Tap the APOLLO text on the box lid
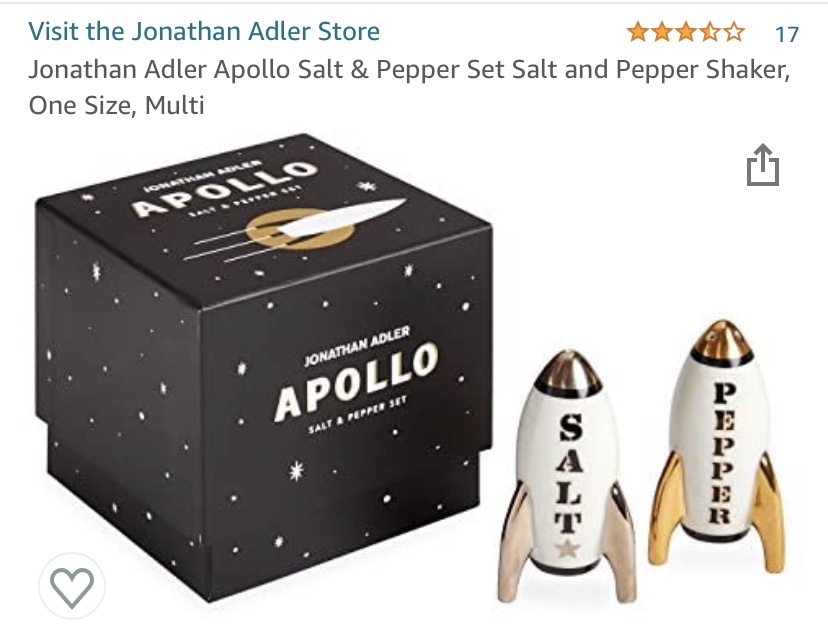This screenshot has width=828, height=633. [224, 188]
